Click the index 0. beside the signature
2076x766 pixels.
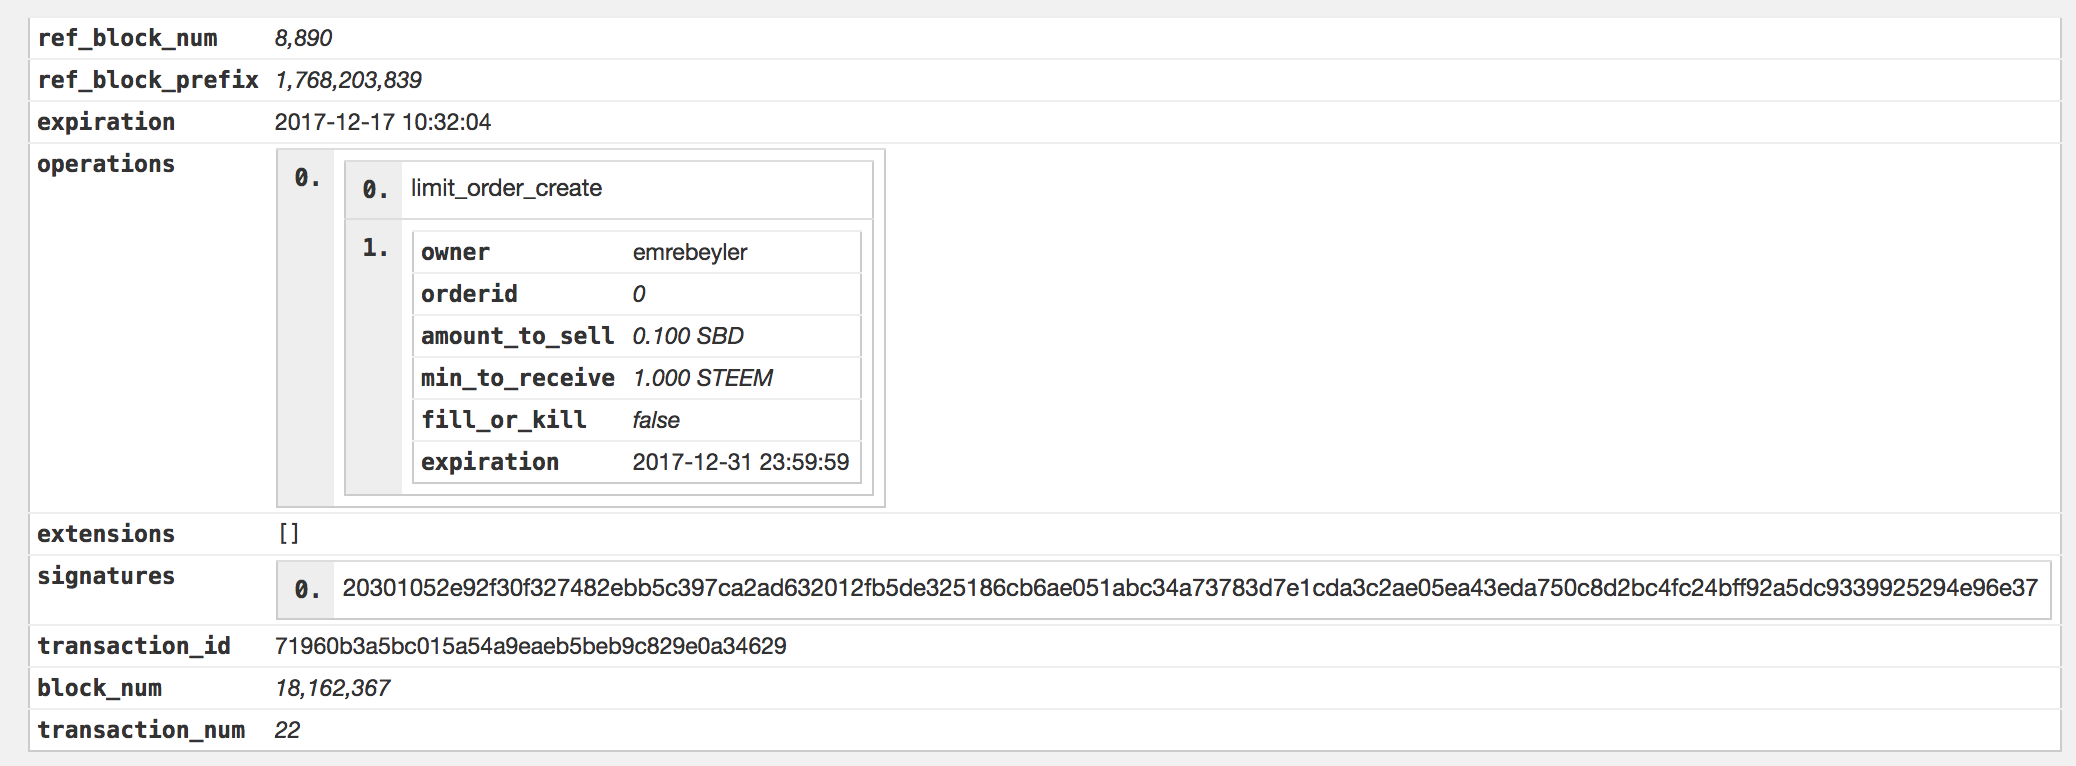click(x=307, y=590)
